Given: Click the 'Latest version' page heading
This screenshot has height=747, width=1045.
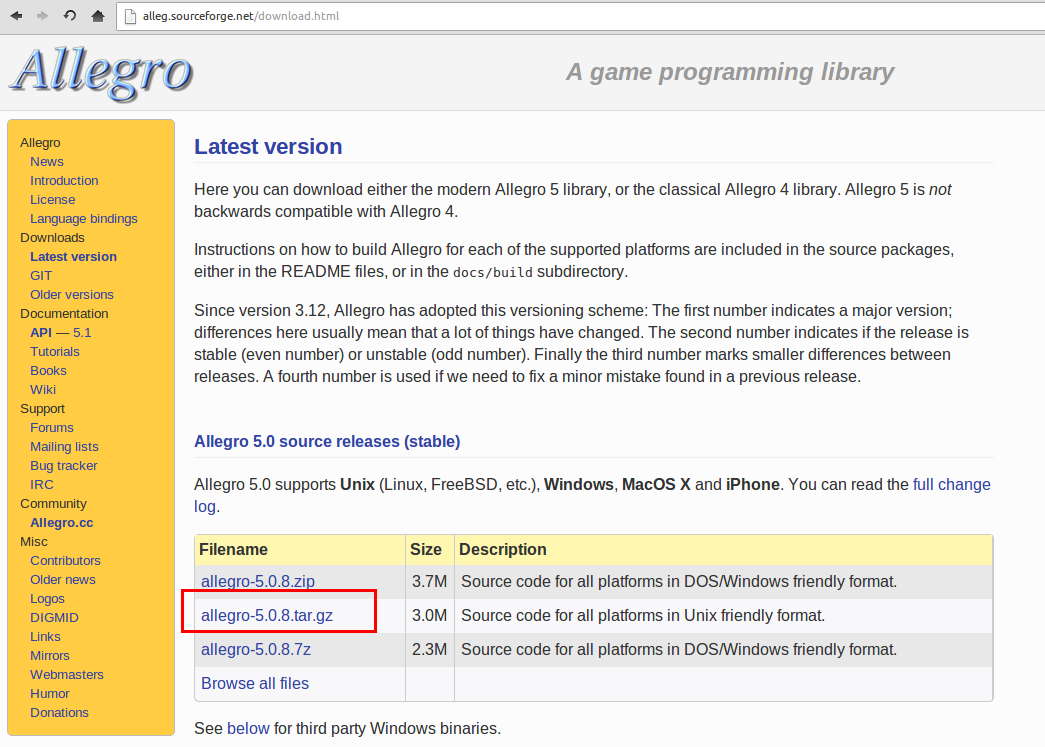Looking at the screenshot, I should (268, 147).
